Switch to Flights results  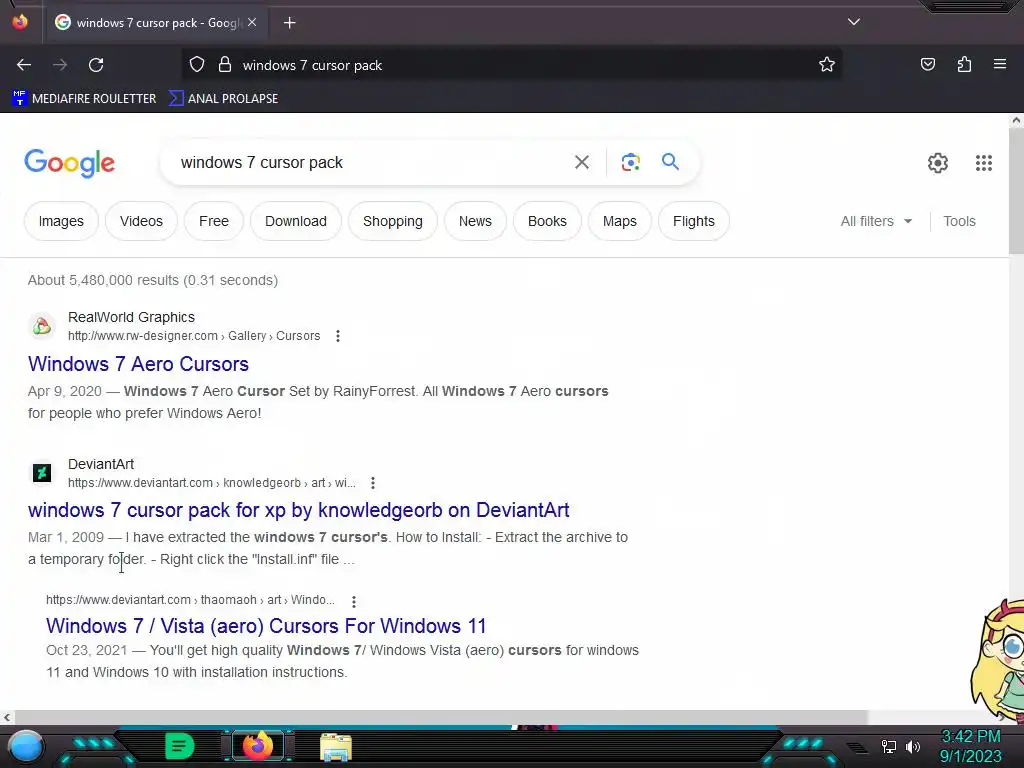[694, 221]
